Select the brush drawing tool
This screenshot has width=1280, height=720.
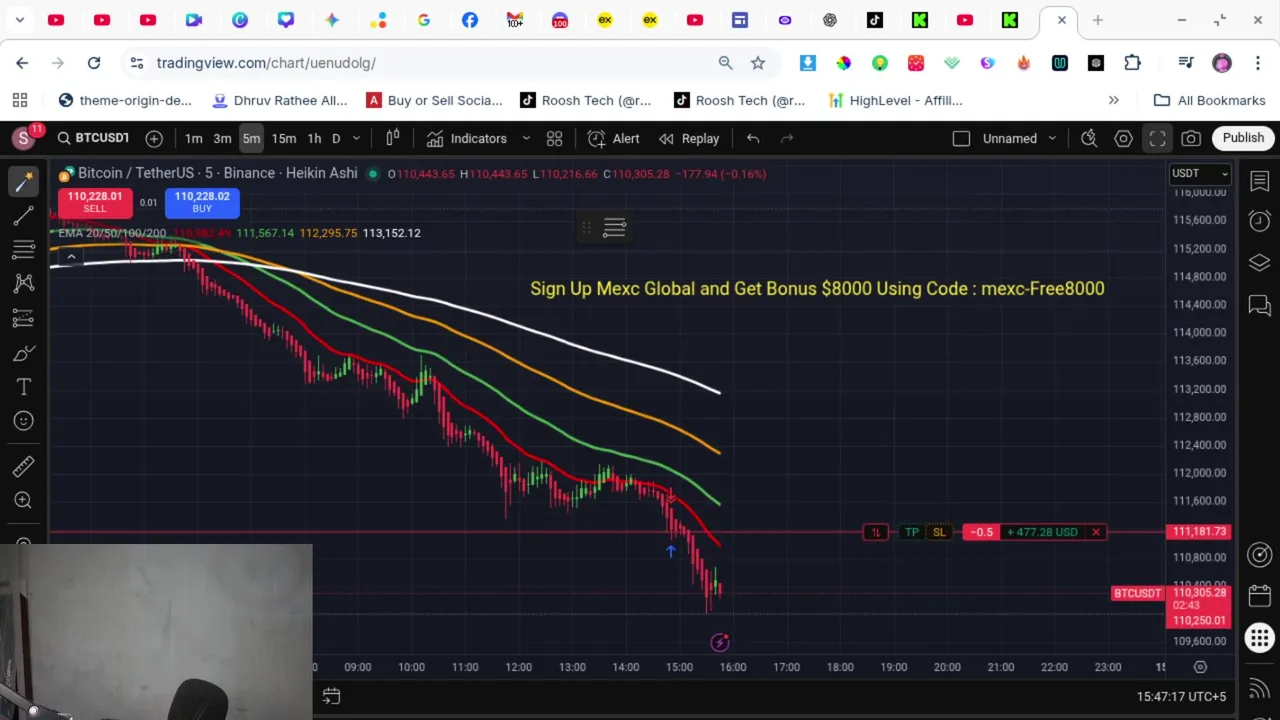(24, 353)
